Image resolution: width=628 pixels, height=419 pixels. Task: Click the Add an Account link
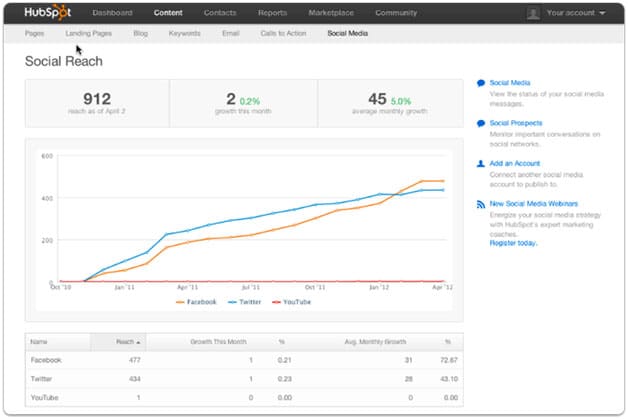[515, 163]
